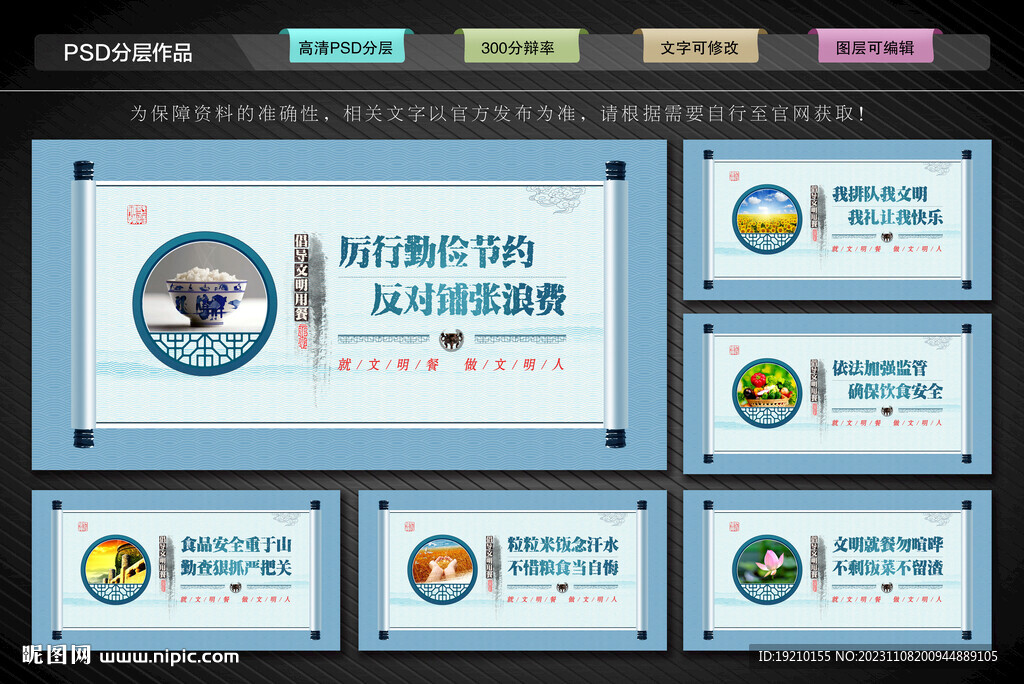Select the text 不惜粮食当自悔
1024x684 pixels.
[563, 568]
